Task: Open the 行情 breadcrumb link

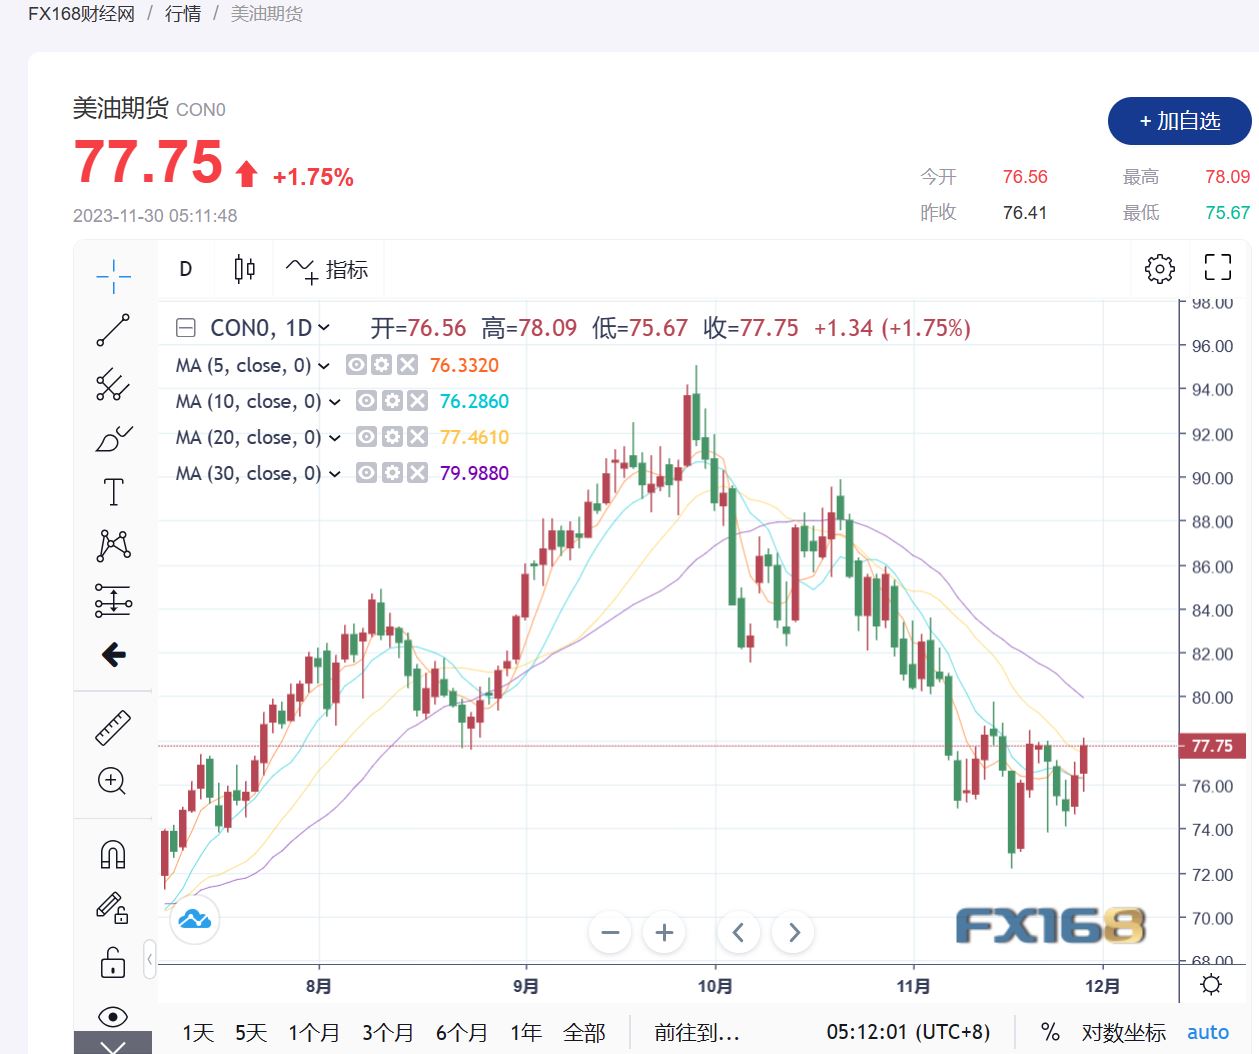Action: 183,14
